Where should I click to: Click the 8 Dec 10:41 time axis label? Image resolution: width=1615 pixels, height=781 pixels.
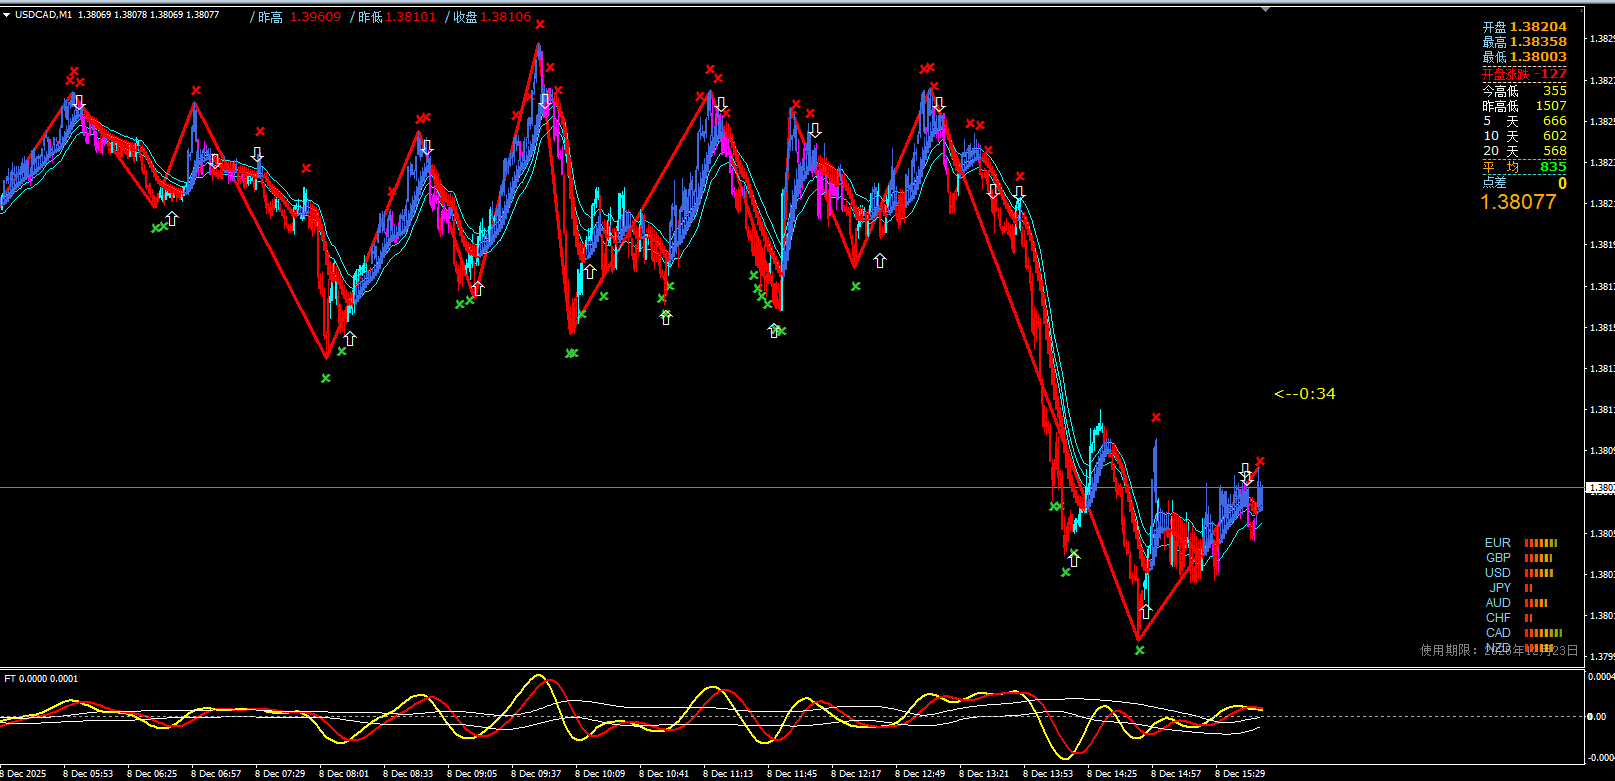664,773
